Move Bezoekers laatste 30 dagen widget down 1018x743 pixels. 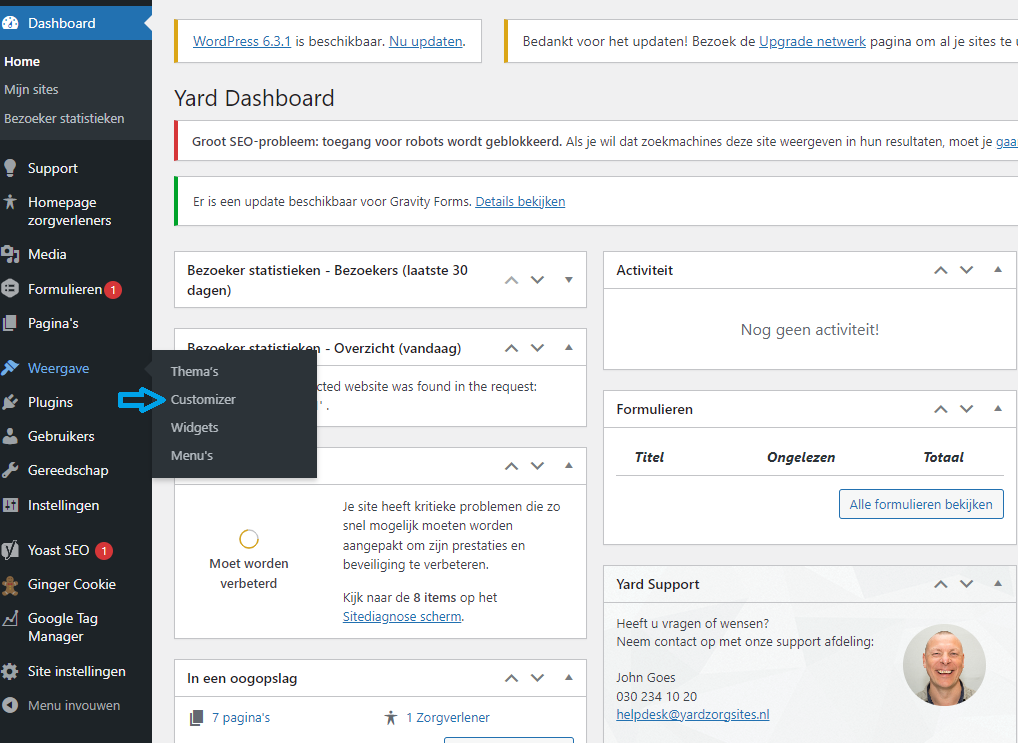coord(538,280)
